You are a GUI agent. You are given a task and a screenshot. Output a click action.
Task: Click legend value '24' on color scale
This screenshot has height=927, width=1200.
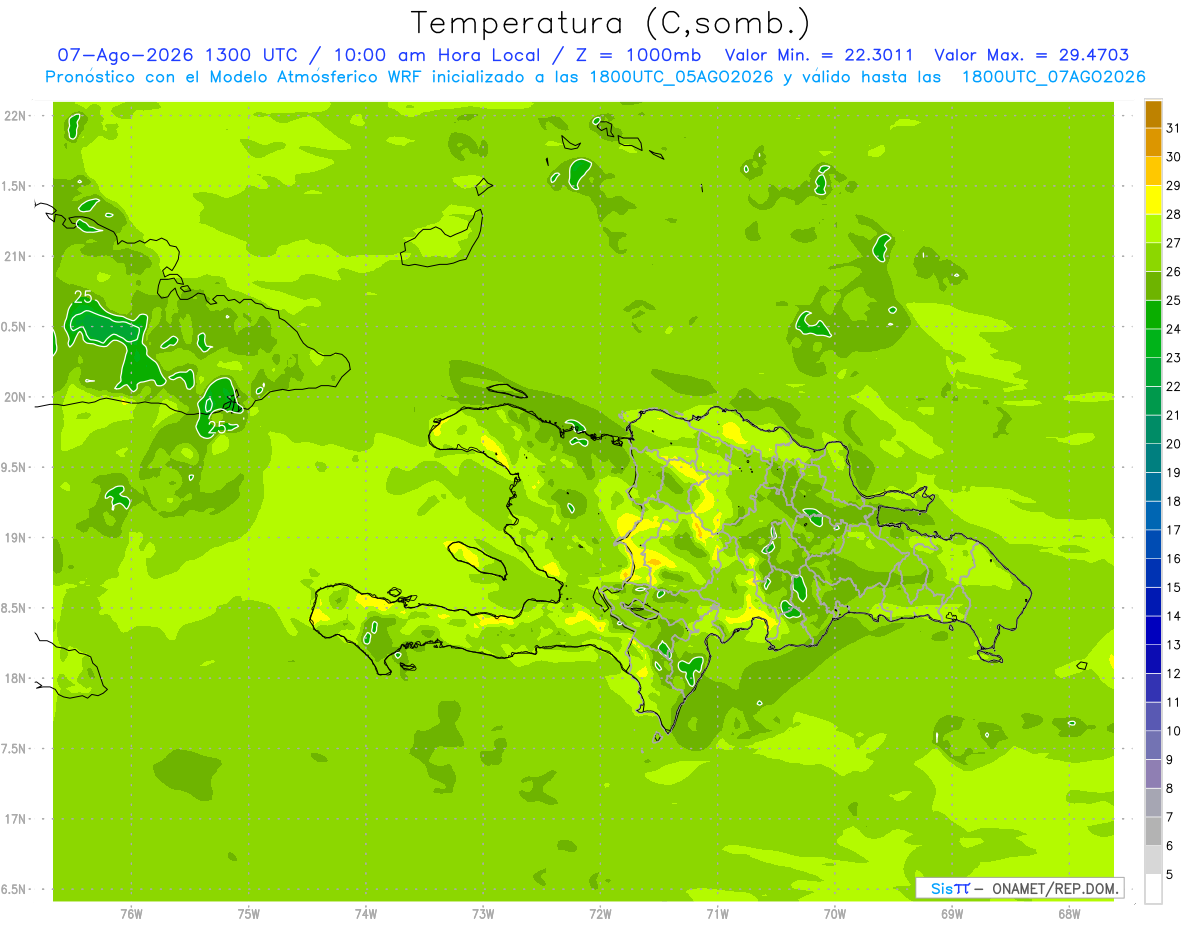(x=1173, y=329)
